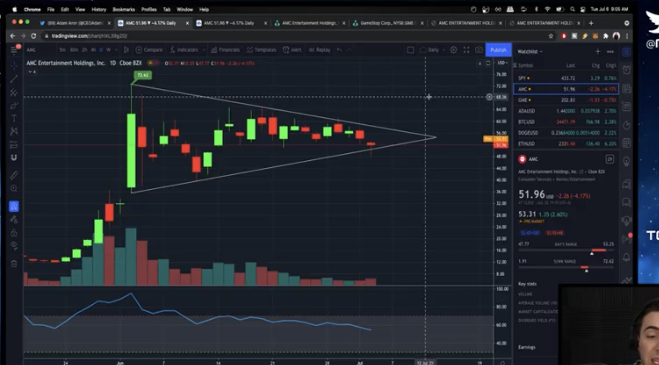The height and width of the screenshot is (365, 659).
Task: Select SPY row in the watchlist
Action: click(x=566, y=78)
